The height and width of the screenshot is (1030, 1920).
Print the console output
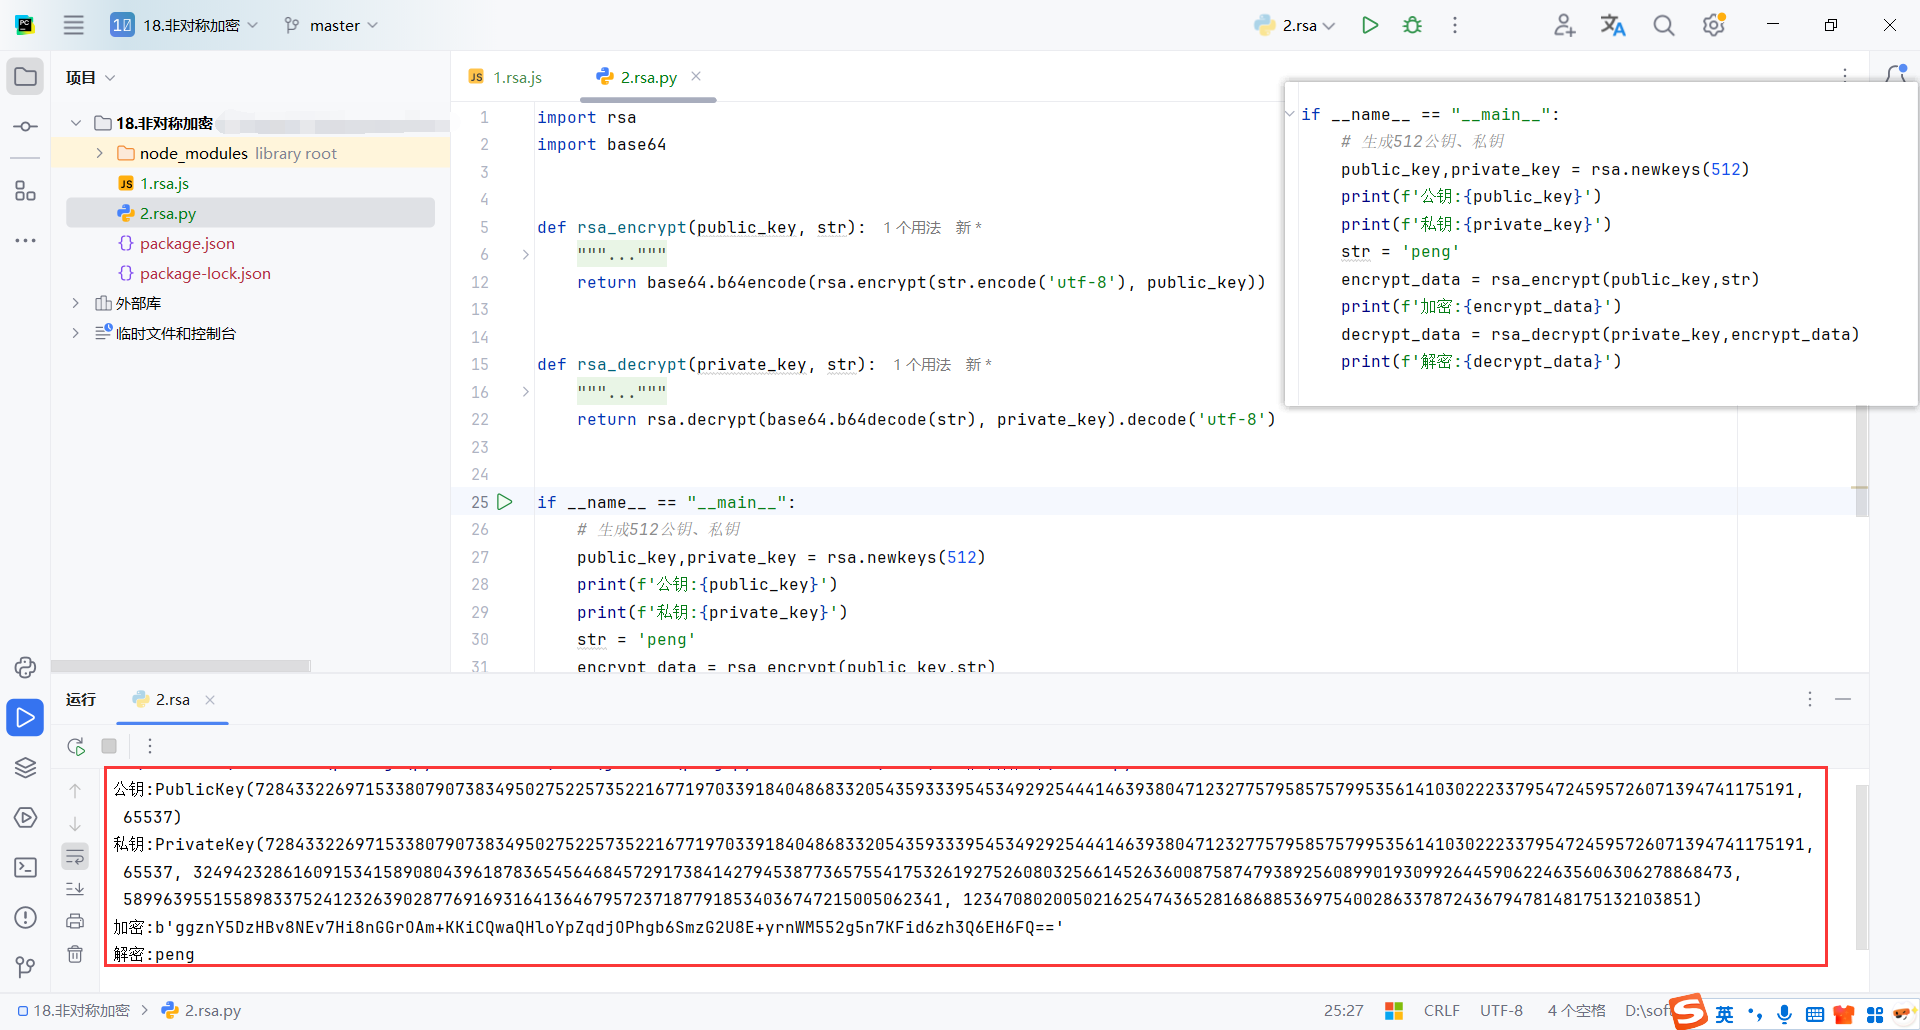(75, 921)
